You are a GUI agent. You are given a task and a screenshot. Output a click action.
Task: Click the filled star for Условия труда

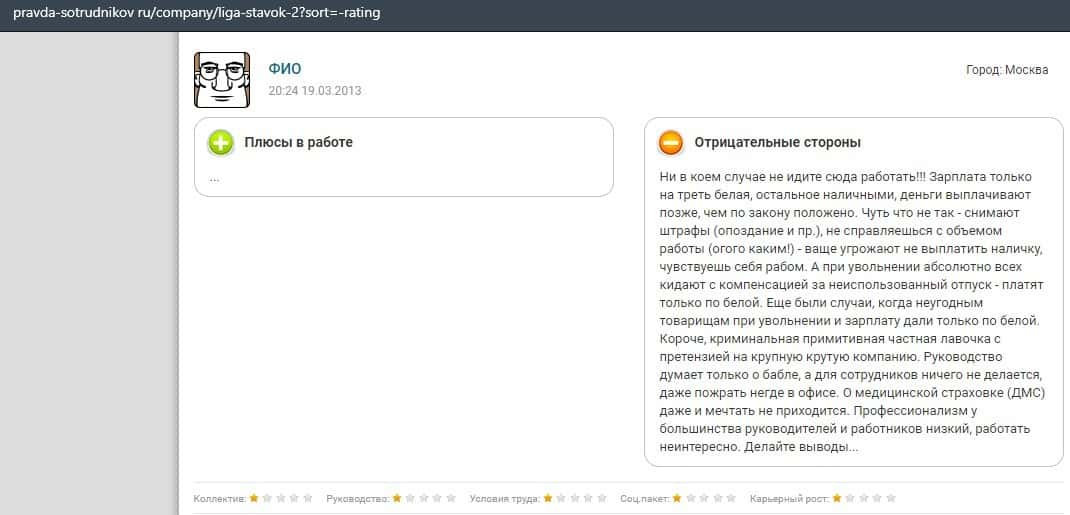[548, 497]
